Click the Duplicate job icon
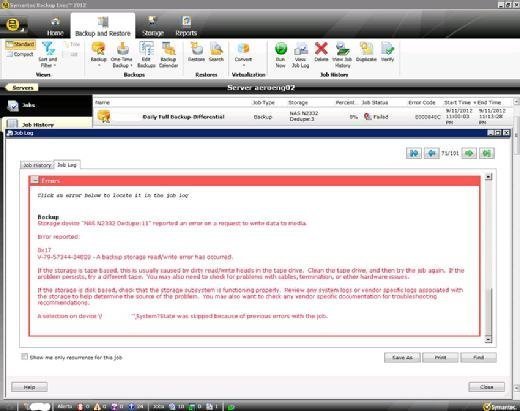This screenshot has height=411, width=520. pos(366,49)
